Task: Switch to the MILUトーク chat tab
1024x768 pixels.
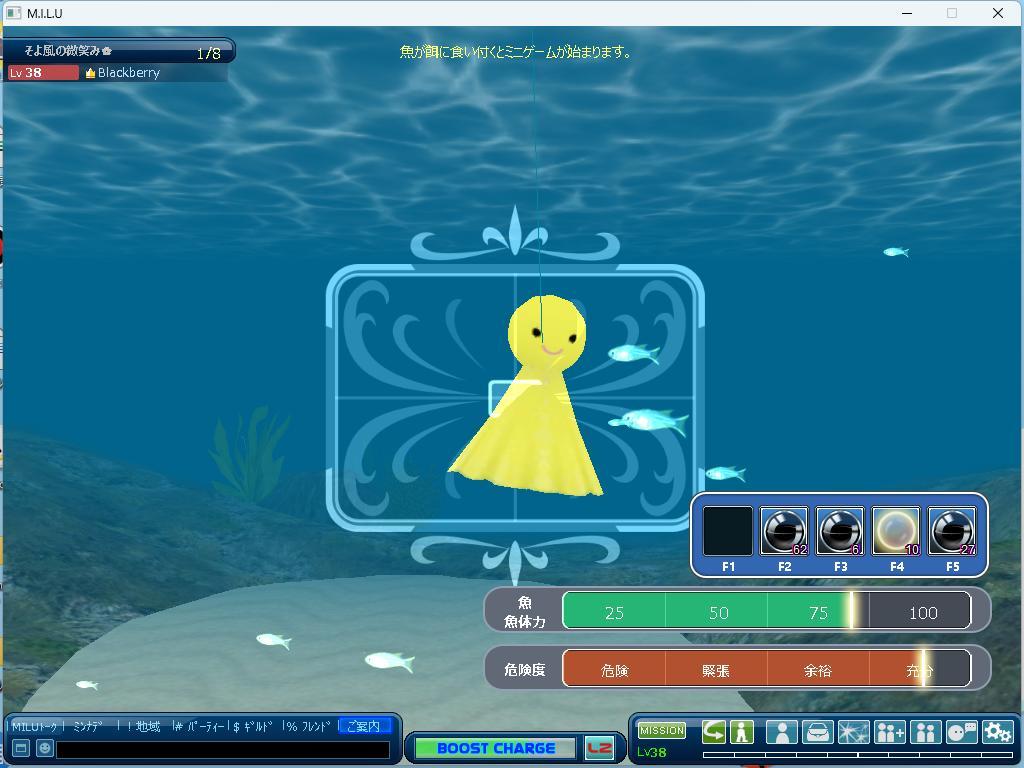Action: click(35, 726)
